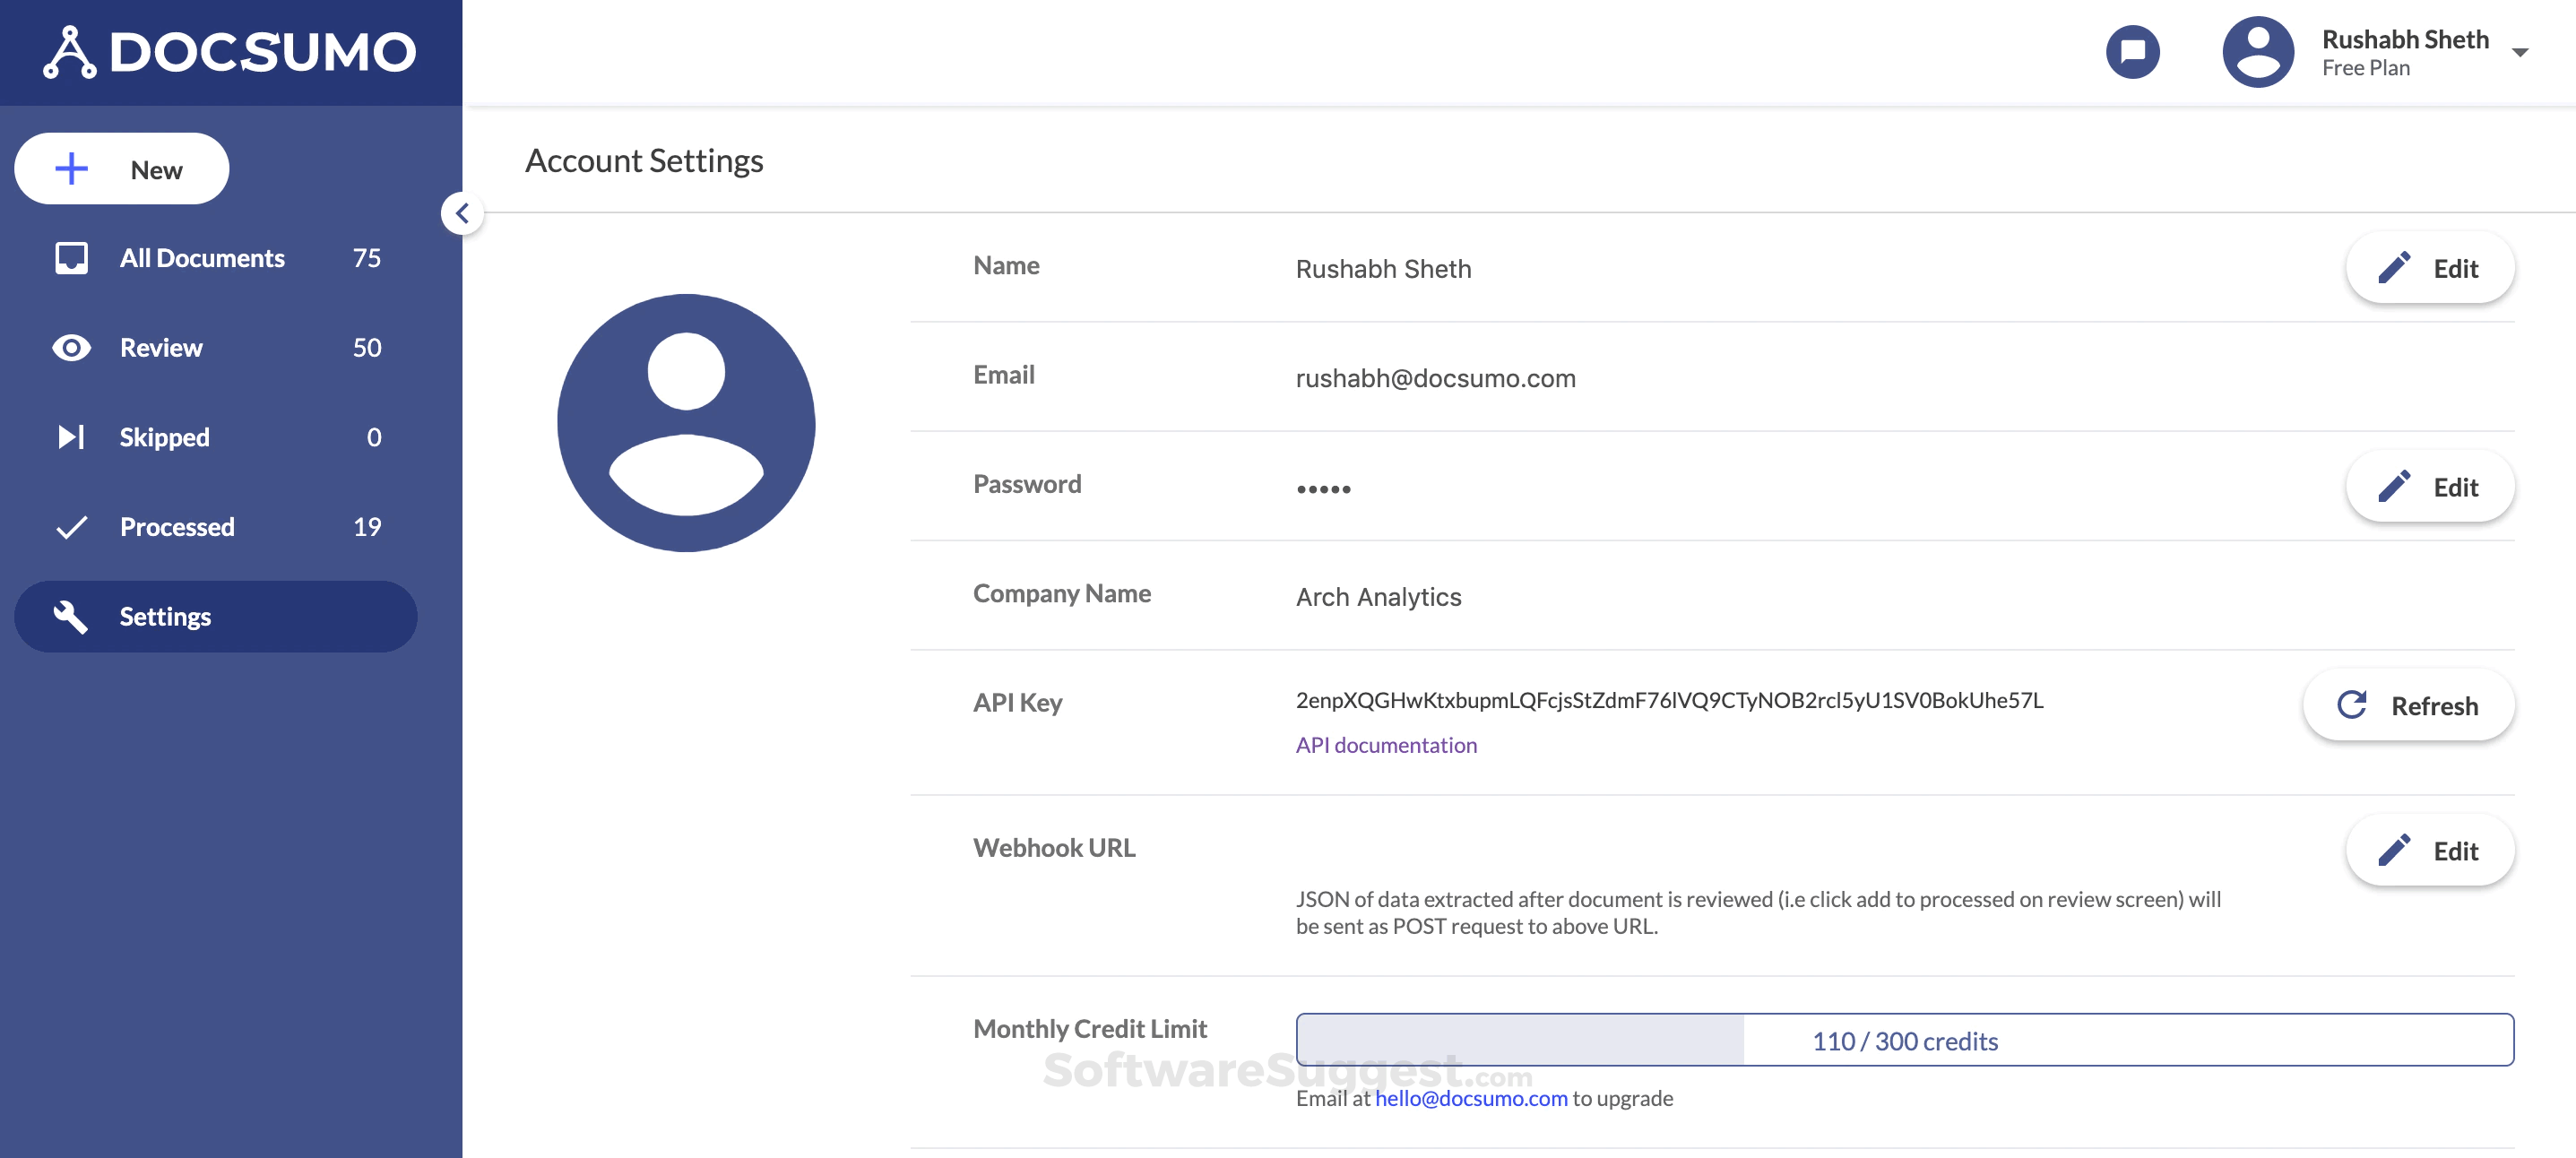Click the Settings wrench icon

click(71, 616)
